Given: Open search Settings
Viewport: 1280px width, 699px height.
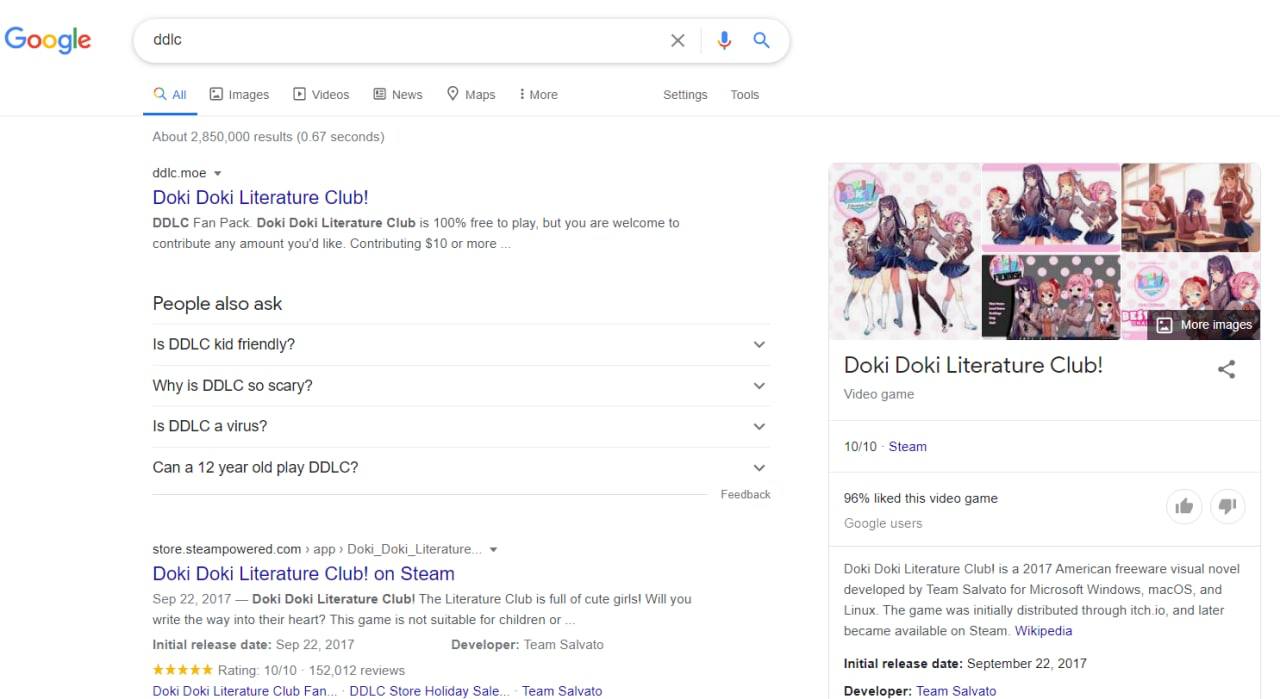Looking at the screenshot, I should (x=685, y=94).
